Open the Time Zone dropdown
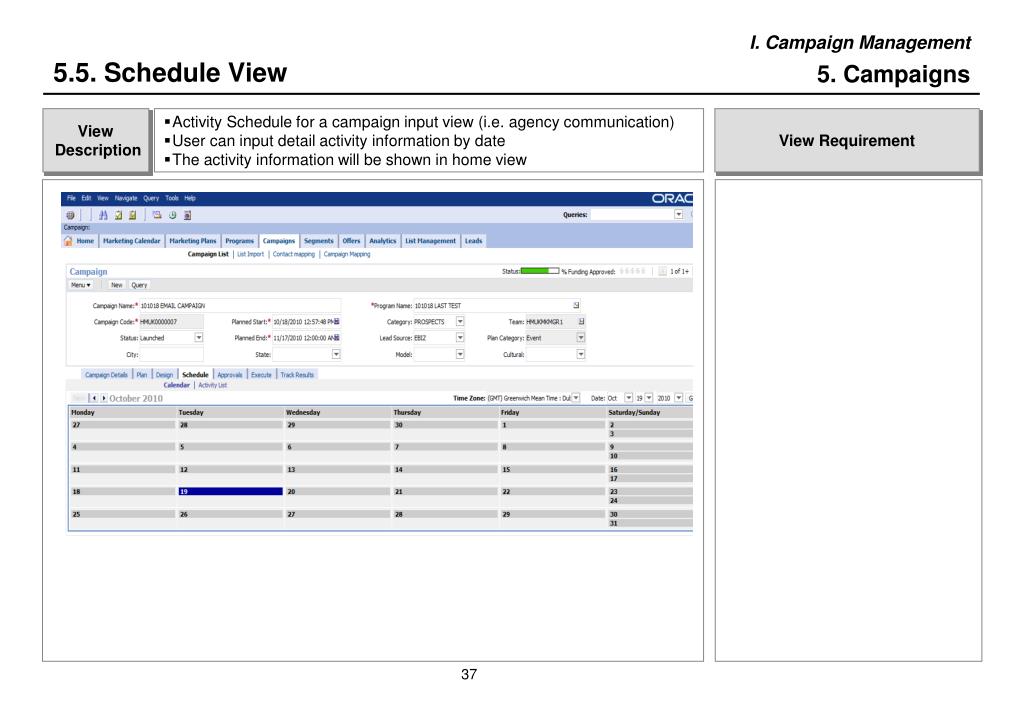 pos(575,398)
